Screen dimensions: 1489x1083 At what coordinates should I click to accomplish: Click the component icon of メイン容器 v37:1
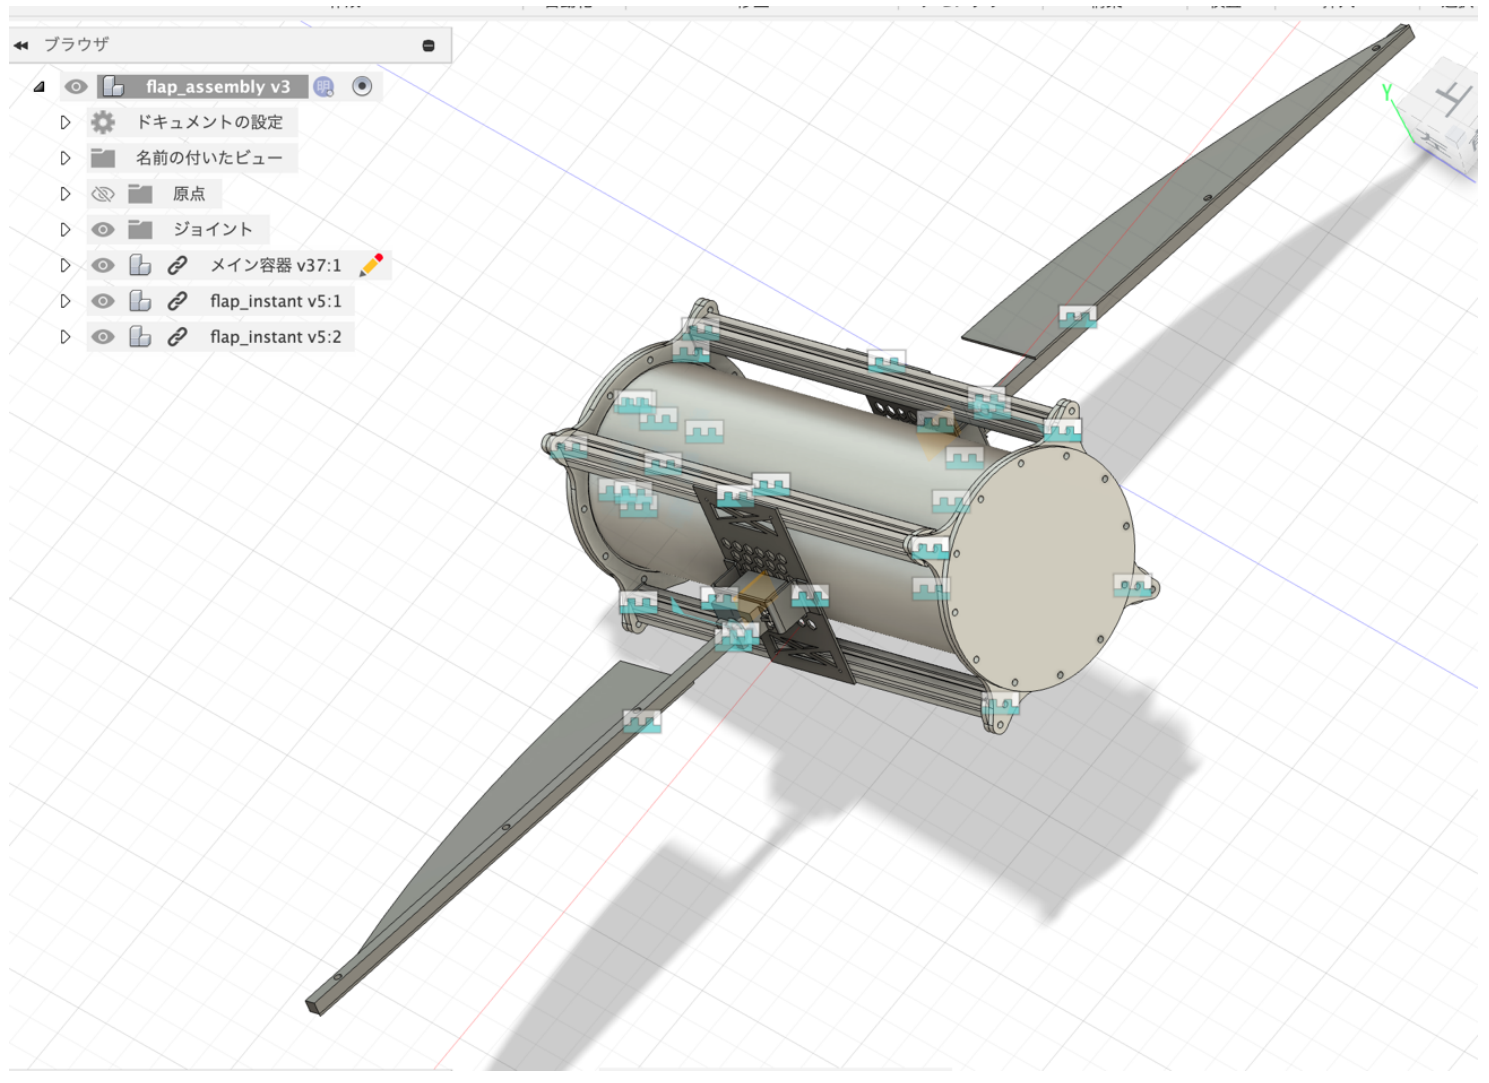(140, 265)
